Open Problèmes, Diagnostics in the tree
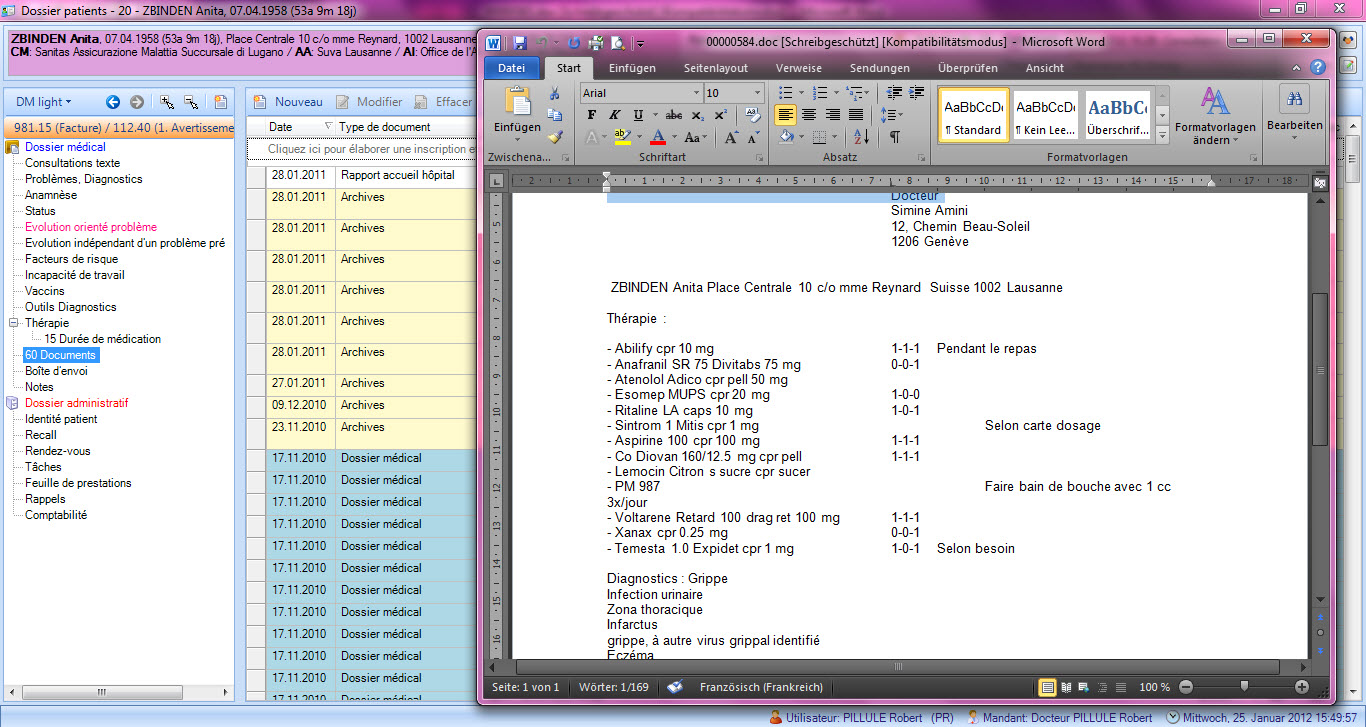Image resolution: width=1366 pixels, height=727 pixels. tap(84, 179)
